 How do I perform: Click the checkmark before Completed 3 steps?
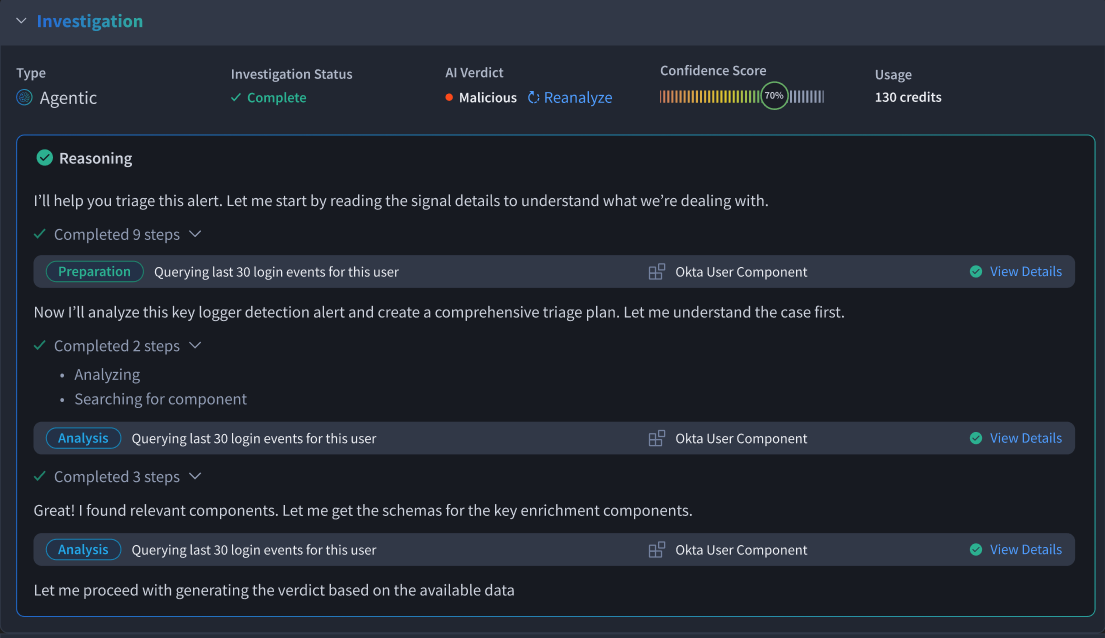coord(39,477)
